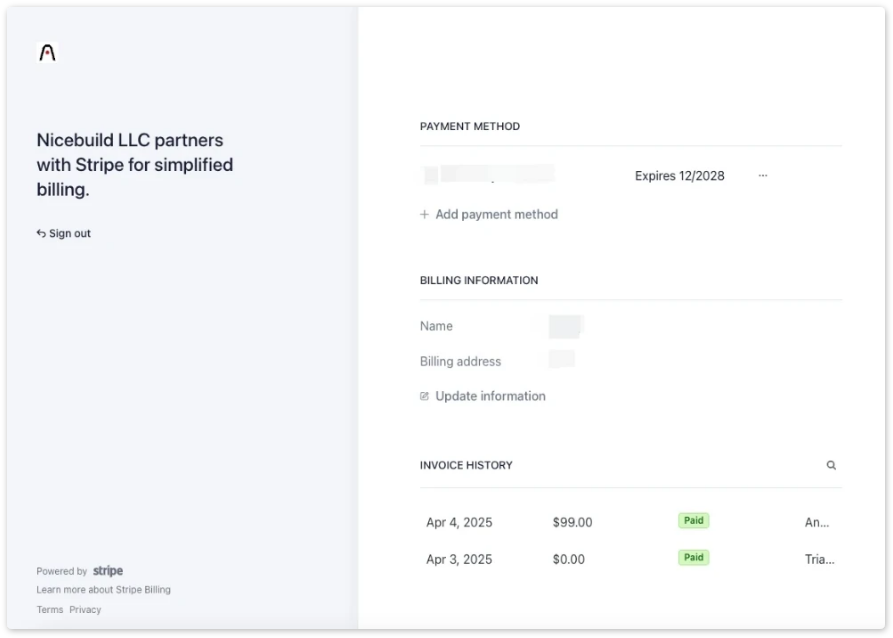
Task: Click the $99.00 invoice amount
Action: [572, 522]
